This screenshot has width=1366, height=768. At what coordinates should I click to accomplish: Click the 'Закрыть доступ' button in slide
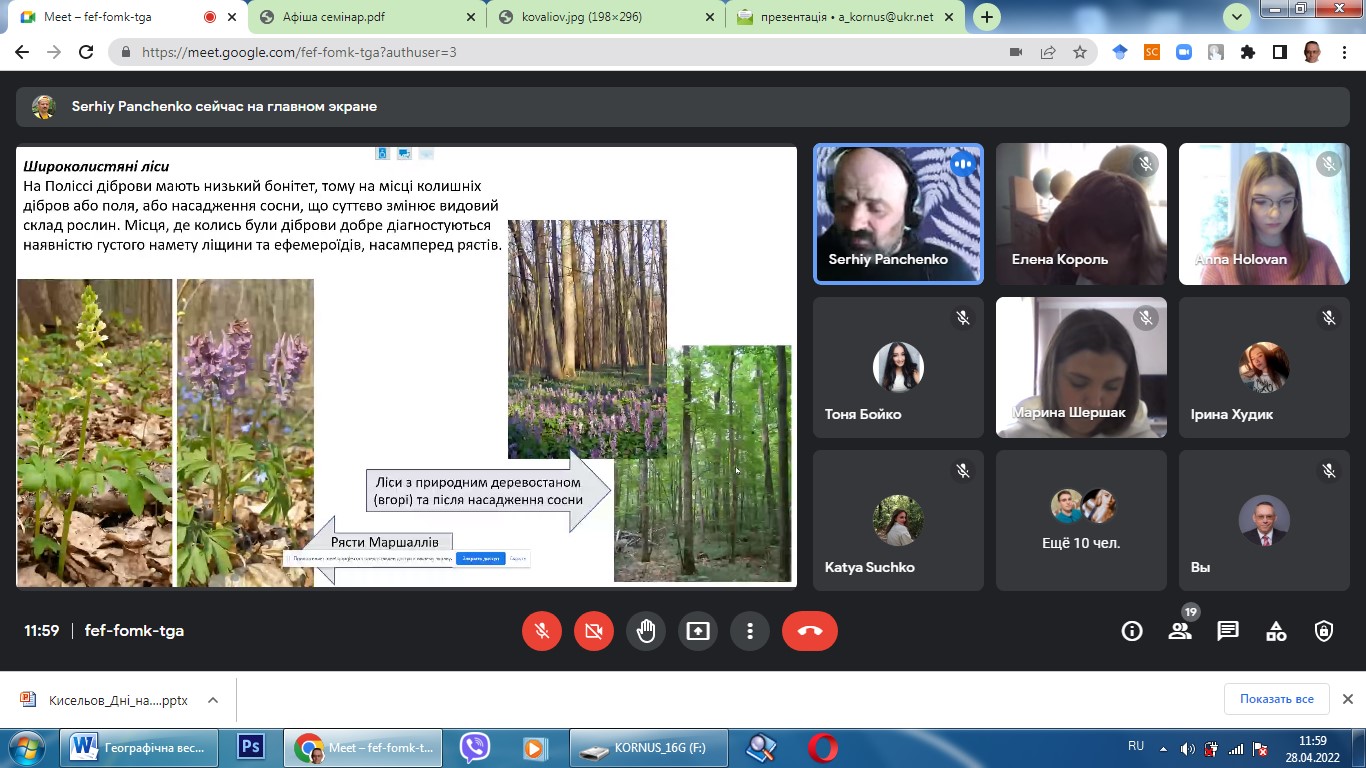click(480, 559)
